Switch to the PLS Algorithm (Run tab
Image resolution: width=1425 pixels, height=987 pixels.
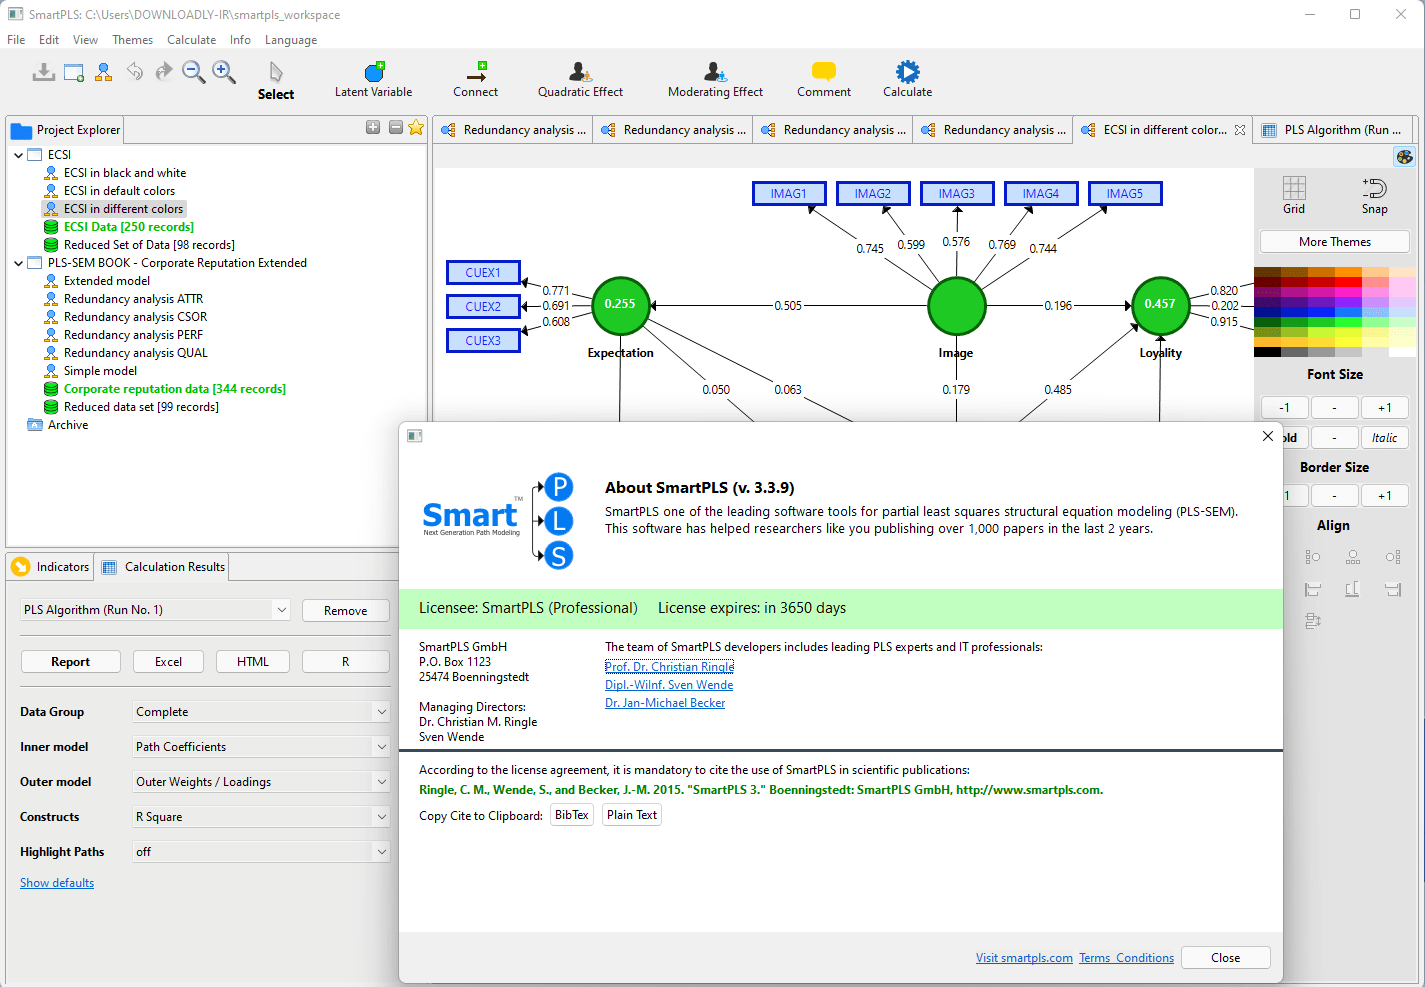(1332, 130)
